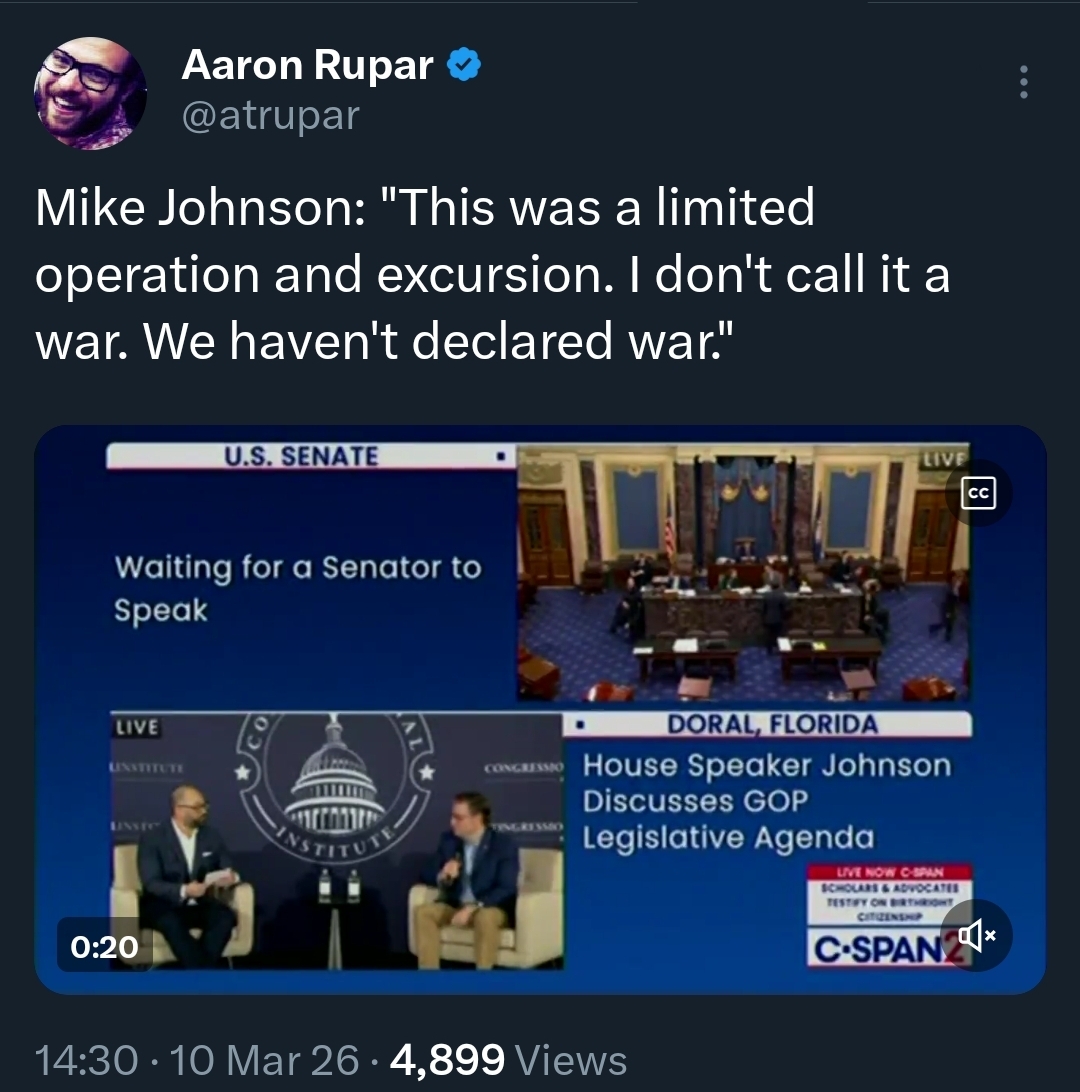Screen dimensions: 1080x1092
Task: Click the blue verified badge
Action: [463, 65]
